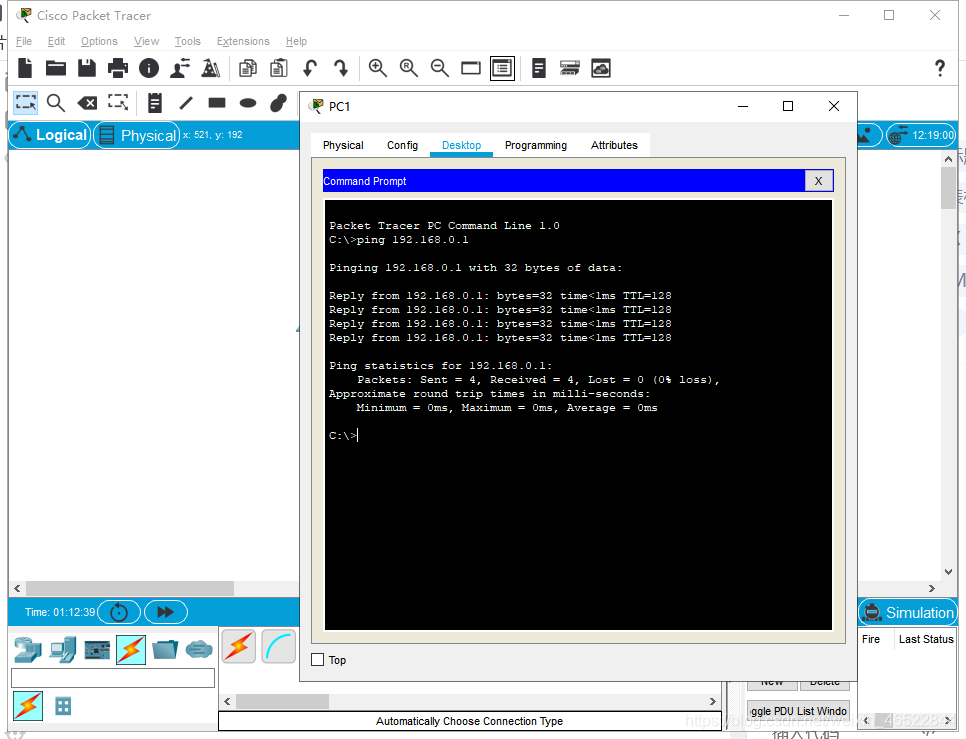The height and width of the screenshot is (739, 966).
Task: Select Connections lightning category
Action: (131, 650)
